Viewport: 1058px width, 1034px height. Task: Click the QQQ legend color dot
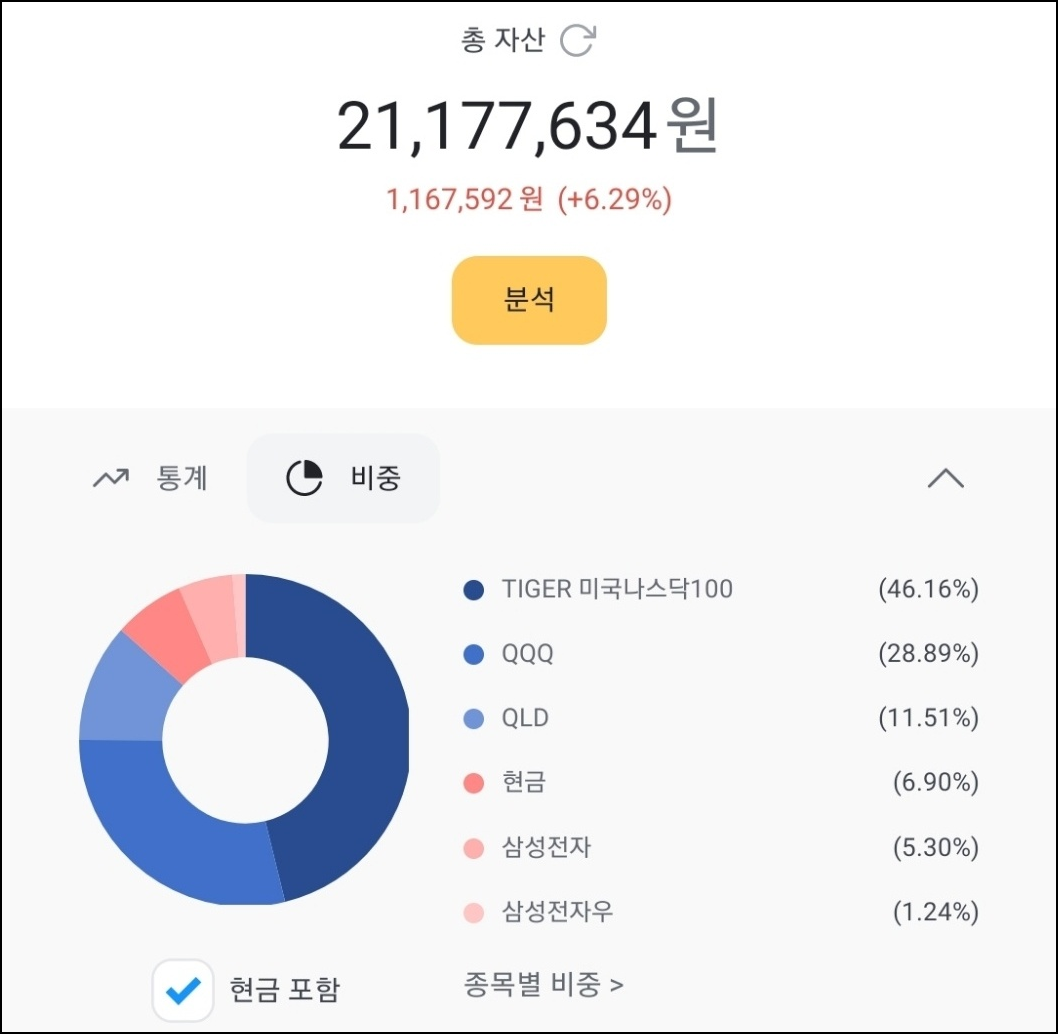pyautogui.click(x=474, y=654)
